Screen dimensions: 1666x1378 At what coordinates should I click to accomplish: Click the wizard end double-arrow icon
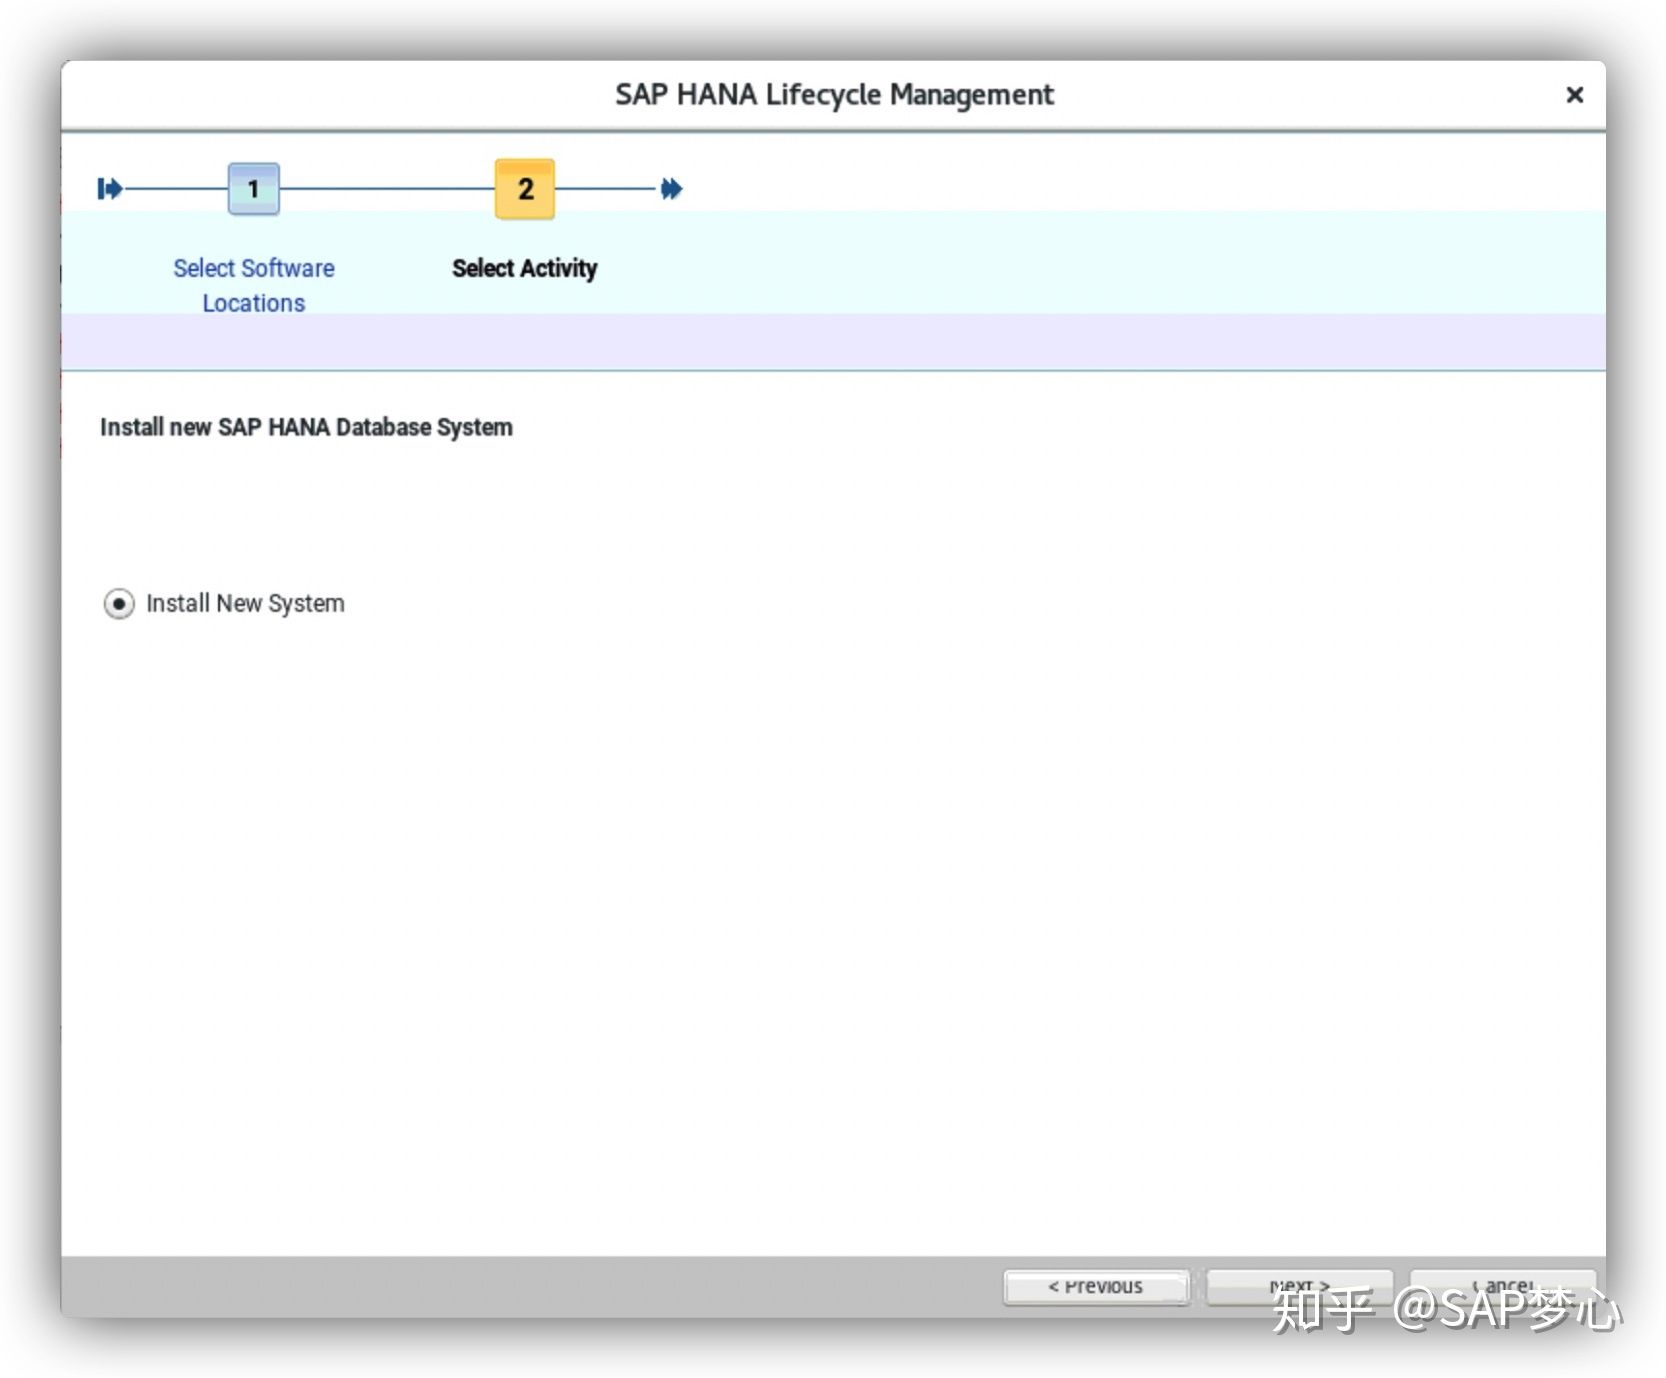pos(671,188)
